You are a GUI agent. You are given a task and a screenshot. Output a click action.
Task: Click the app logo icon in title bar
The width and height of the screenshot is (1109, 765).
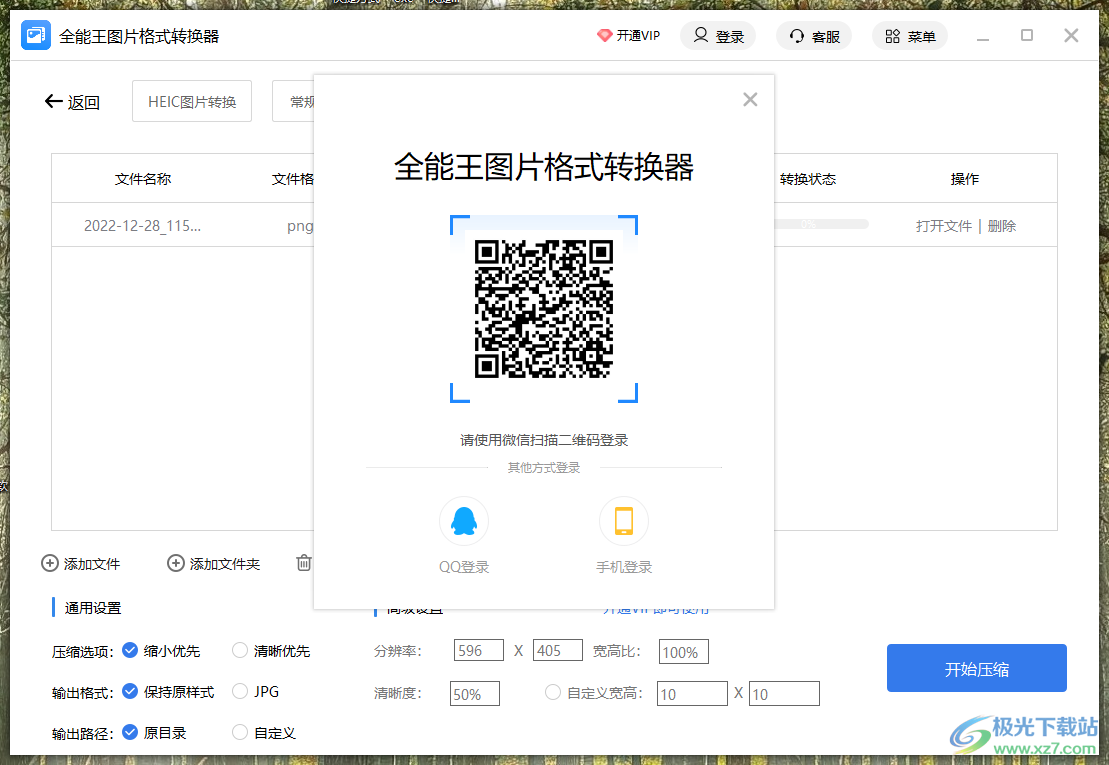click(x=35, y=35)
